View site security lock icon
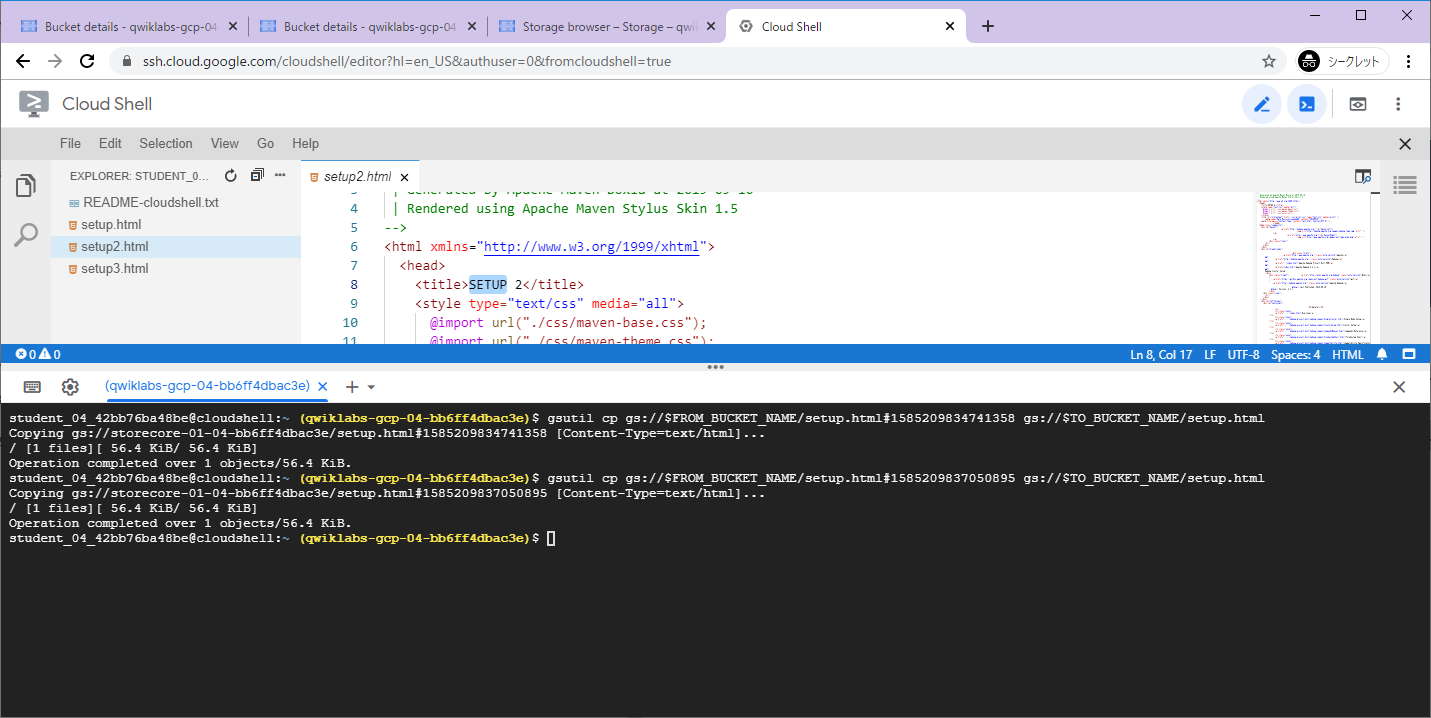This screenshot has width=1431, height=718. (x=126, y=61)
